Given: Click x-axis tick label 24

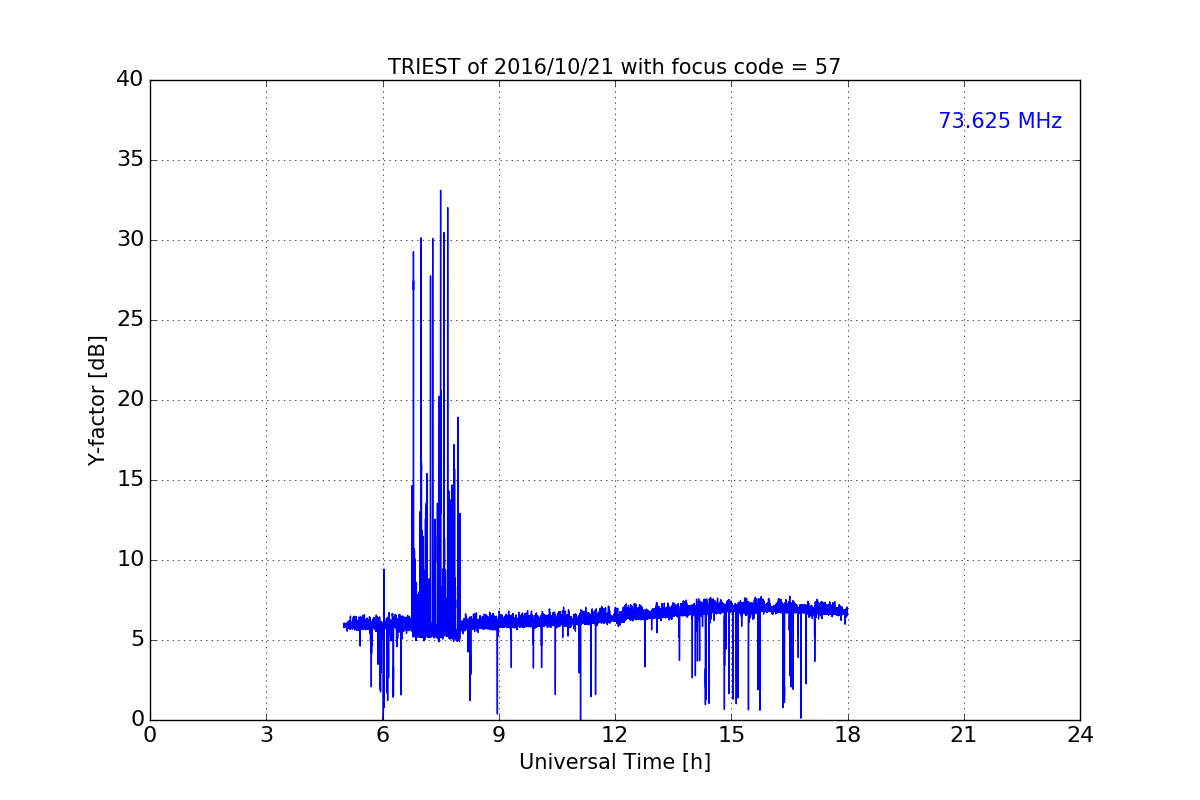Looking at the screenshot, I should (1080, 735).
